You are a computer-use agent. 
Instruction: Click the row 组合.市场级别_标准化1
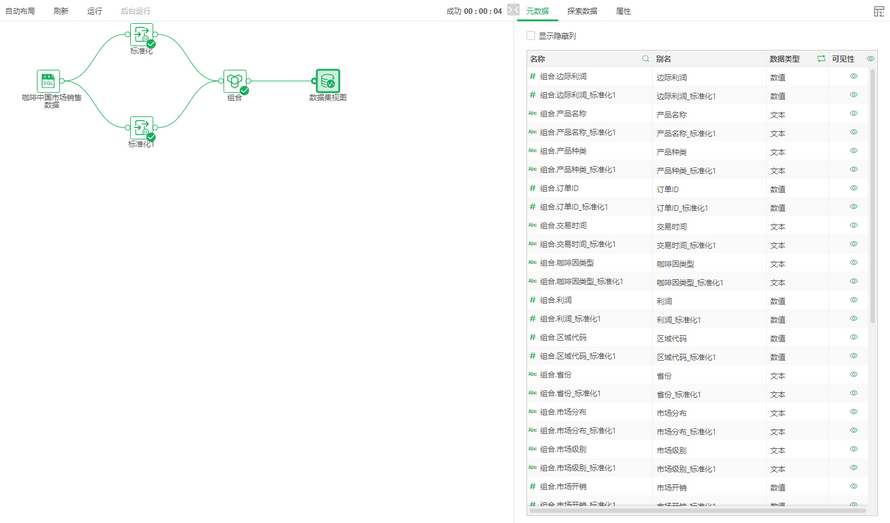pos(698,468)
